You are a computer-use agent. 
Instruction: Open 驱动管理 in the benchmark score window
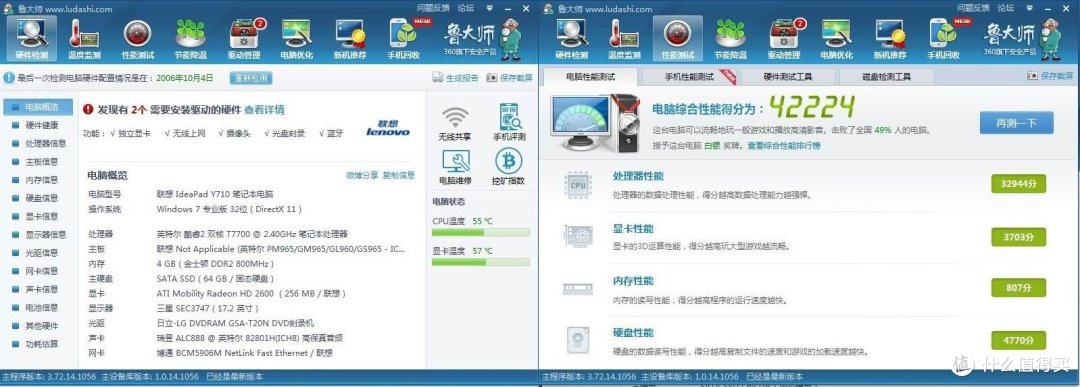pos(785,39)
